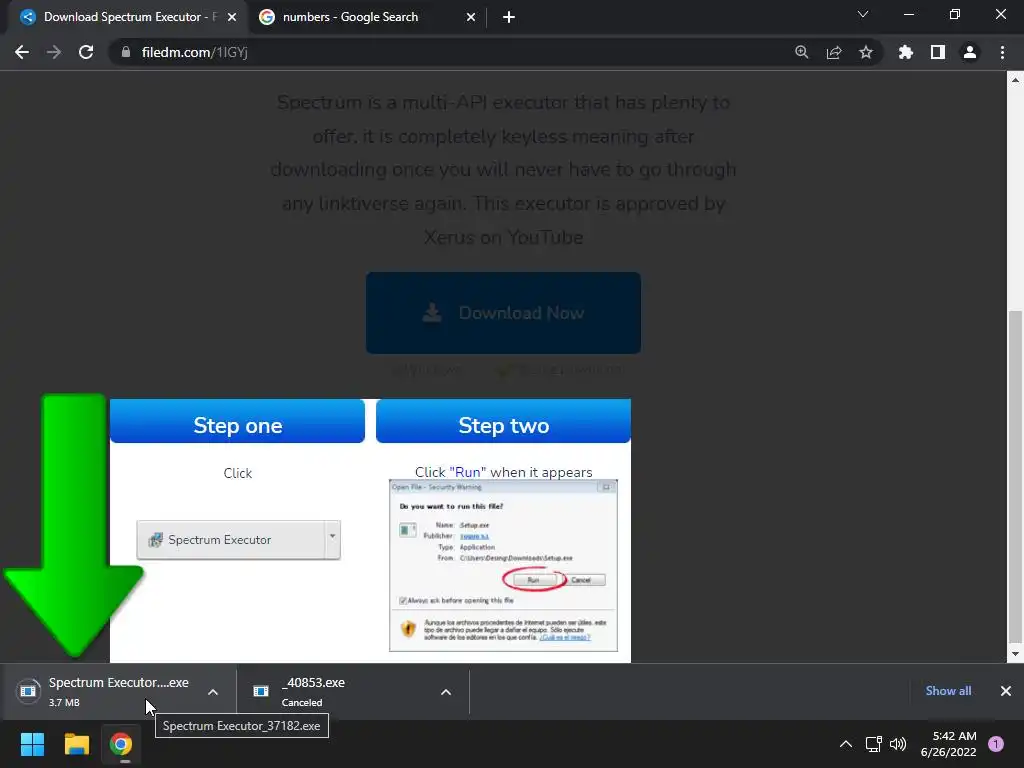Open the tab search chevron

point(863,14)
